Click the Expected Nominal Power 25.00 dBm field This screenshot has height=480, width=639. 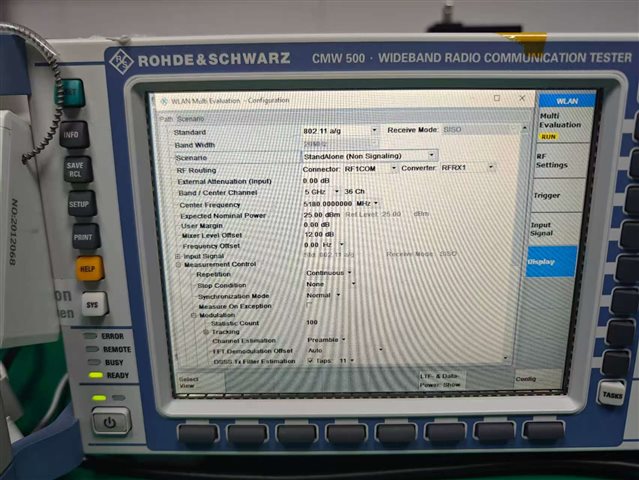click(x=322, y=214)
